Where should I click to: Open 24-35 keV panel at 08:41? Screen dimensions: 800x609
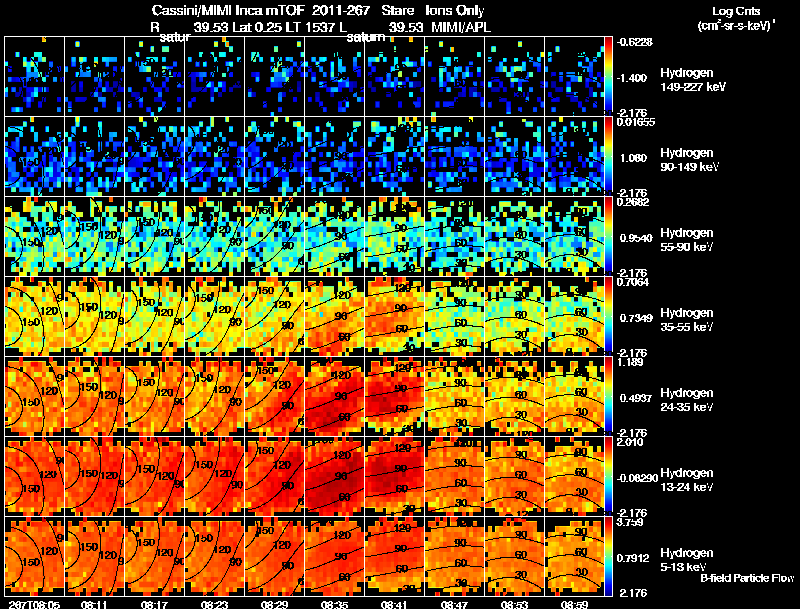tap(394, 396)
